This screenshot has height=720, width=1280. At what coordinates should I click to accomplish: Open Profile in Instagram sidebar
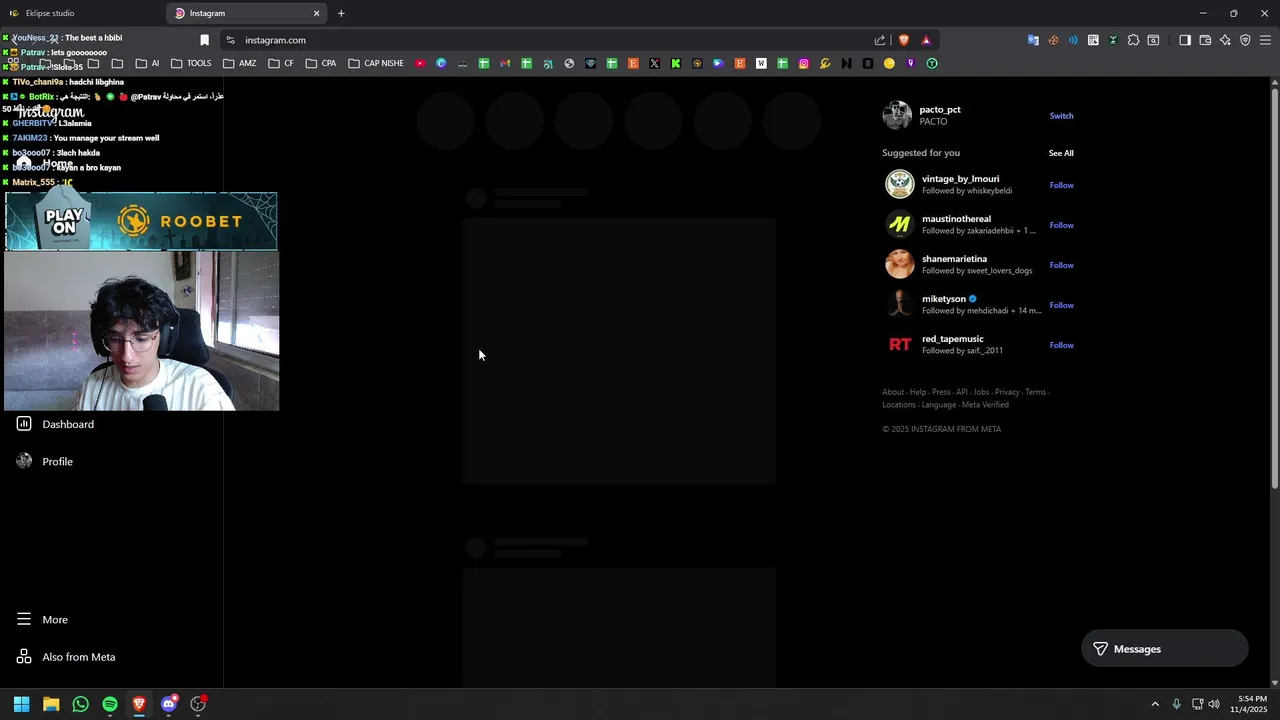(45, 461)
